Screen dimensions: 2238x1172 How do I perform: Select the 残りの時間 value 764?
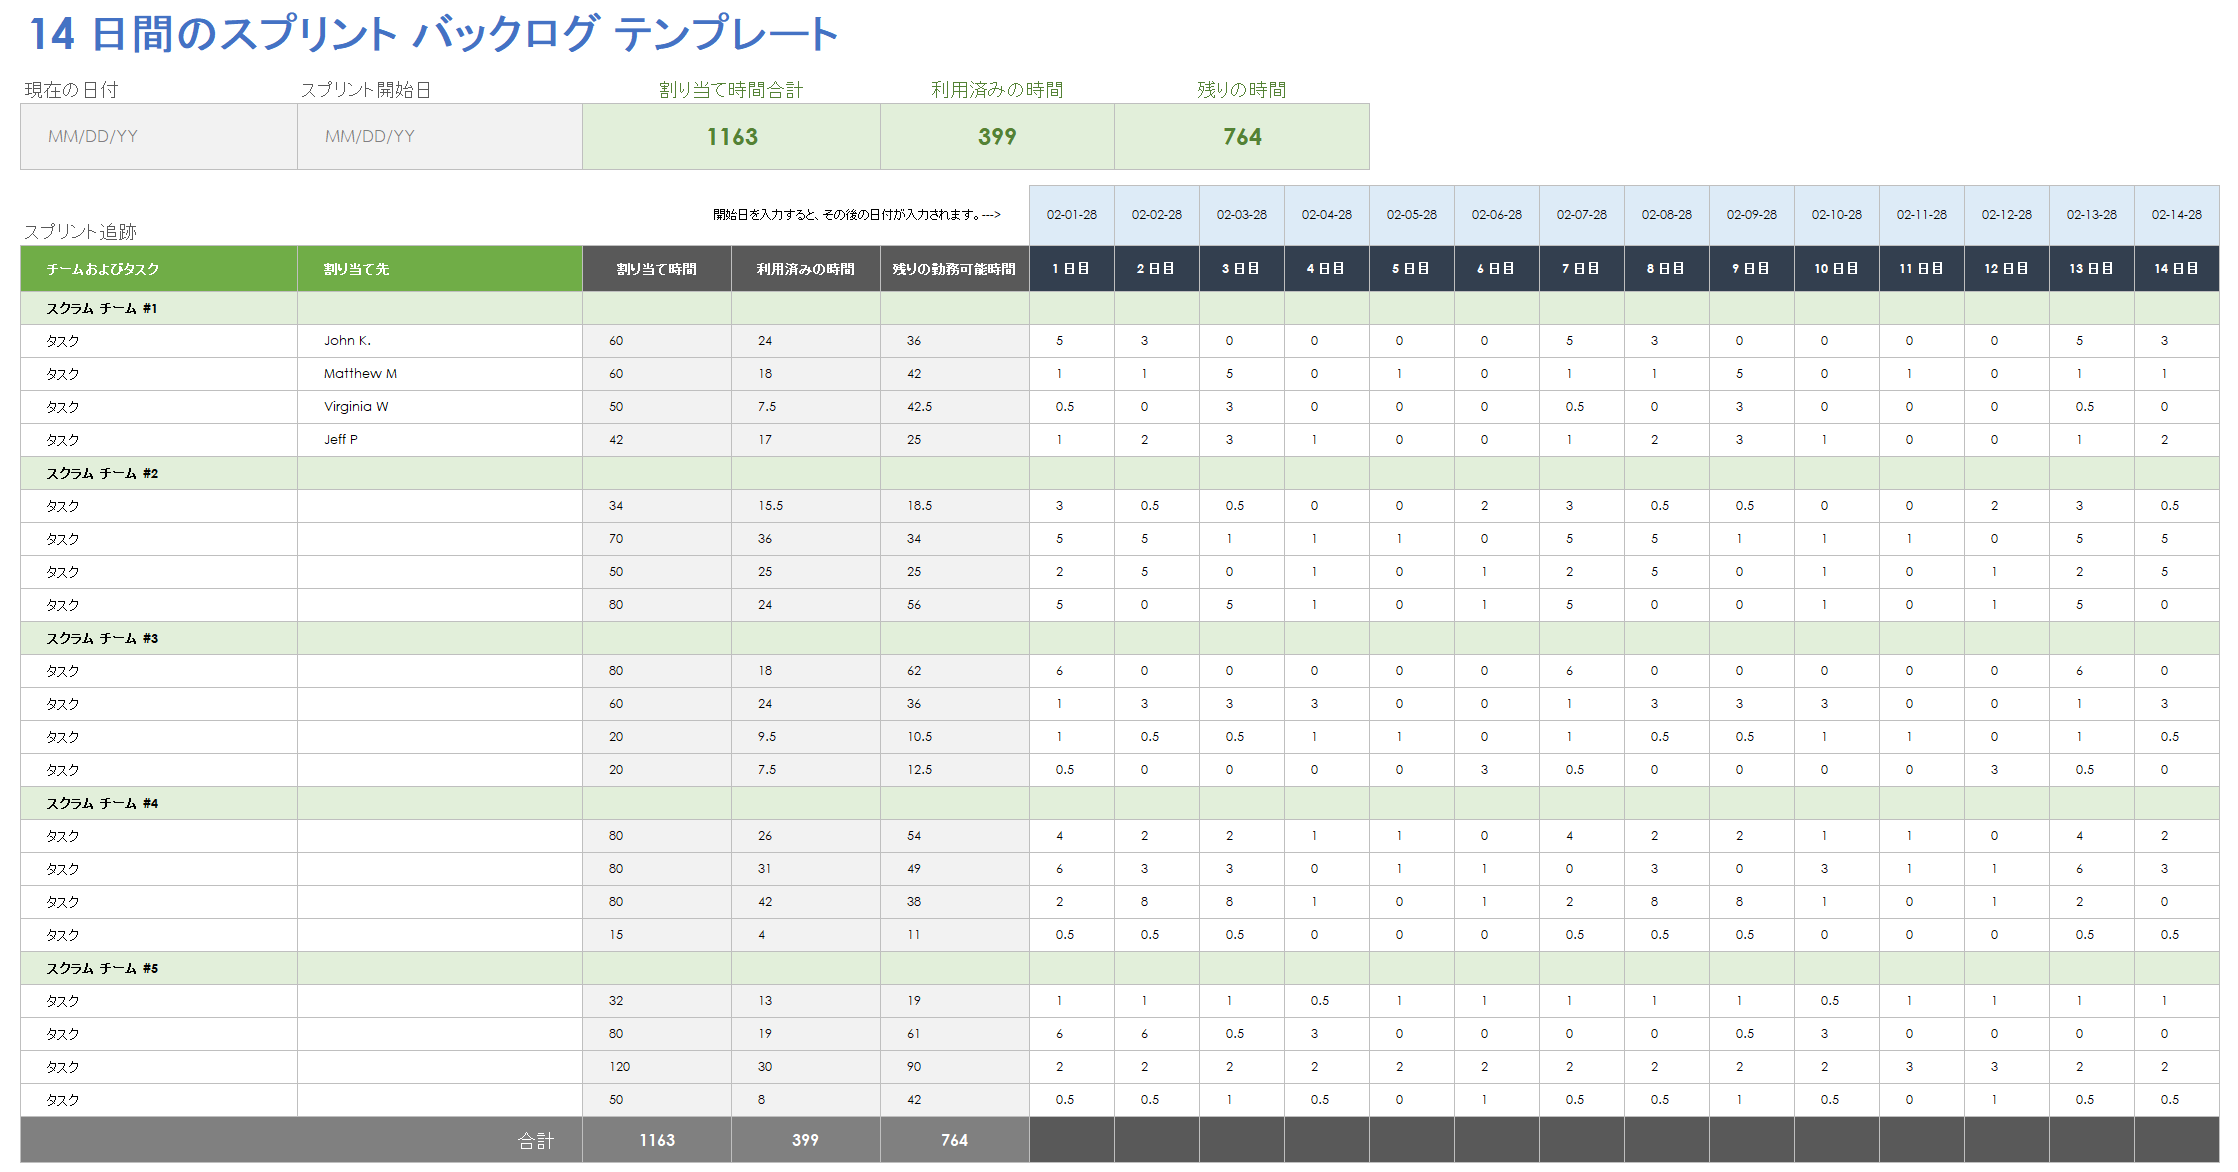point(1242,137)
